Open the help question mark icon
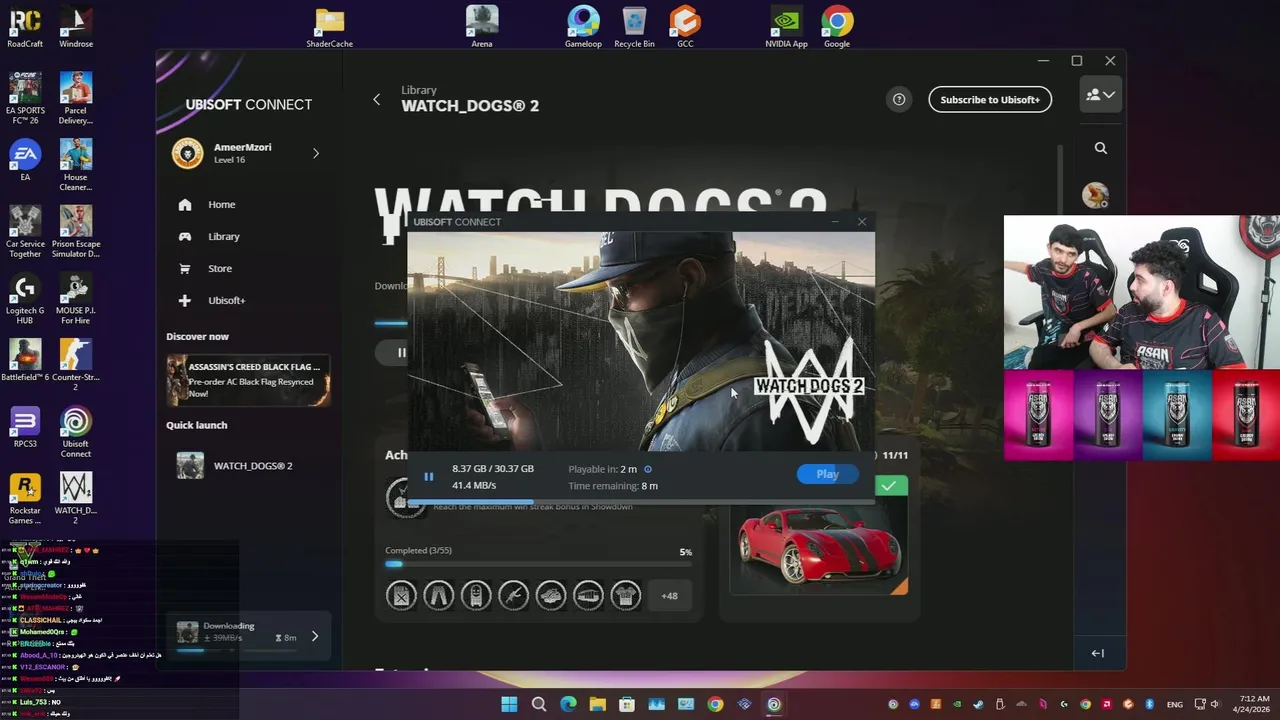1280x720 pixels. pos(899,99)
